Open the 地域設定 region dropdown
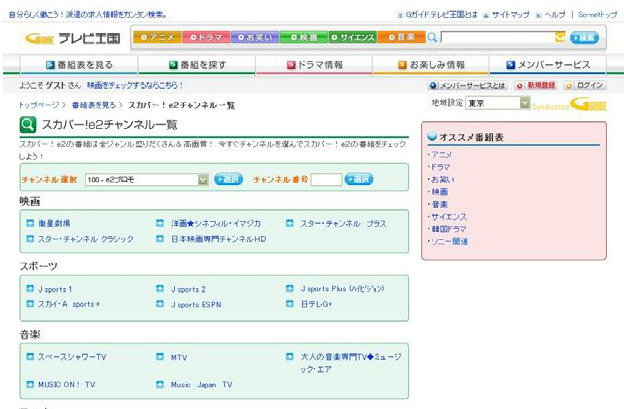Image resolution: width=624 pixels, height=409 pixels. (x=498, y=103)
